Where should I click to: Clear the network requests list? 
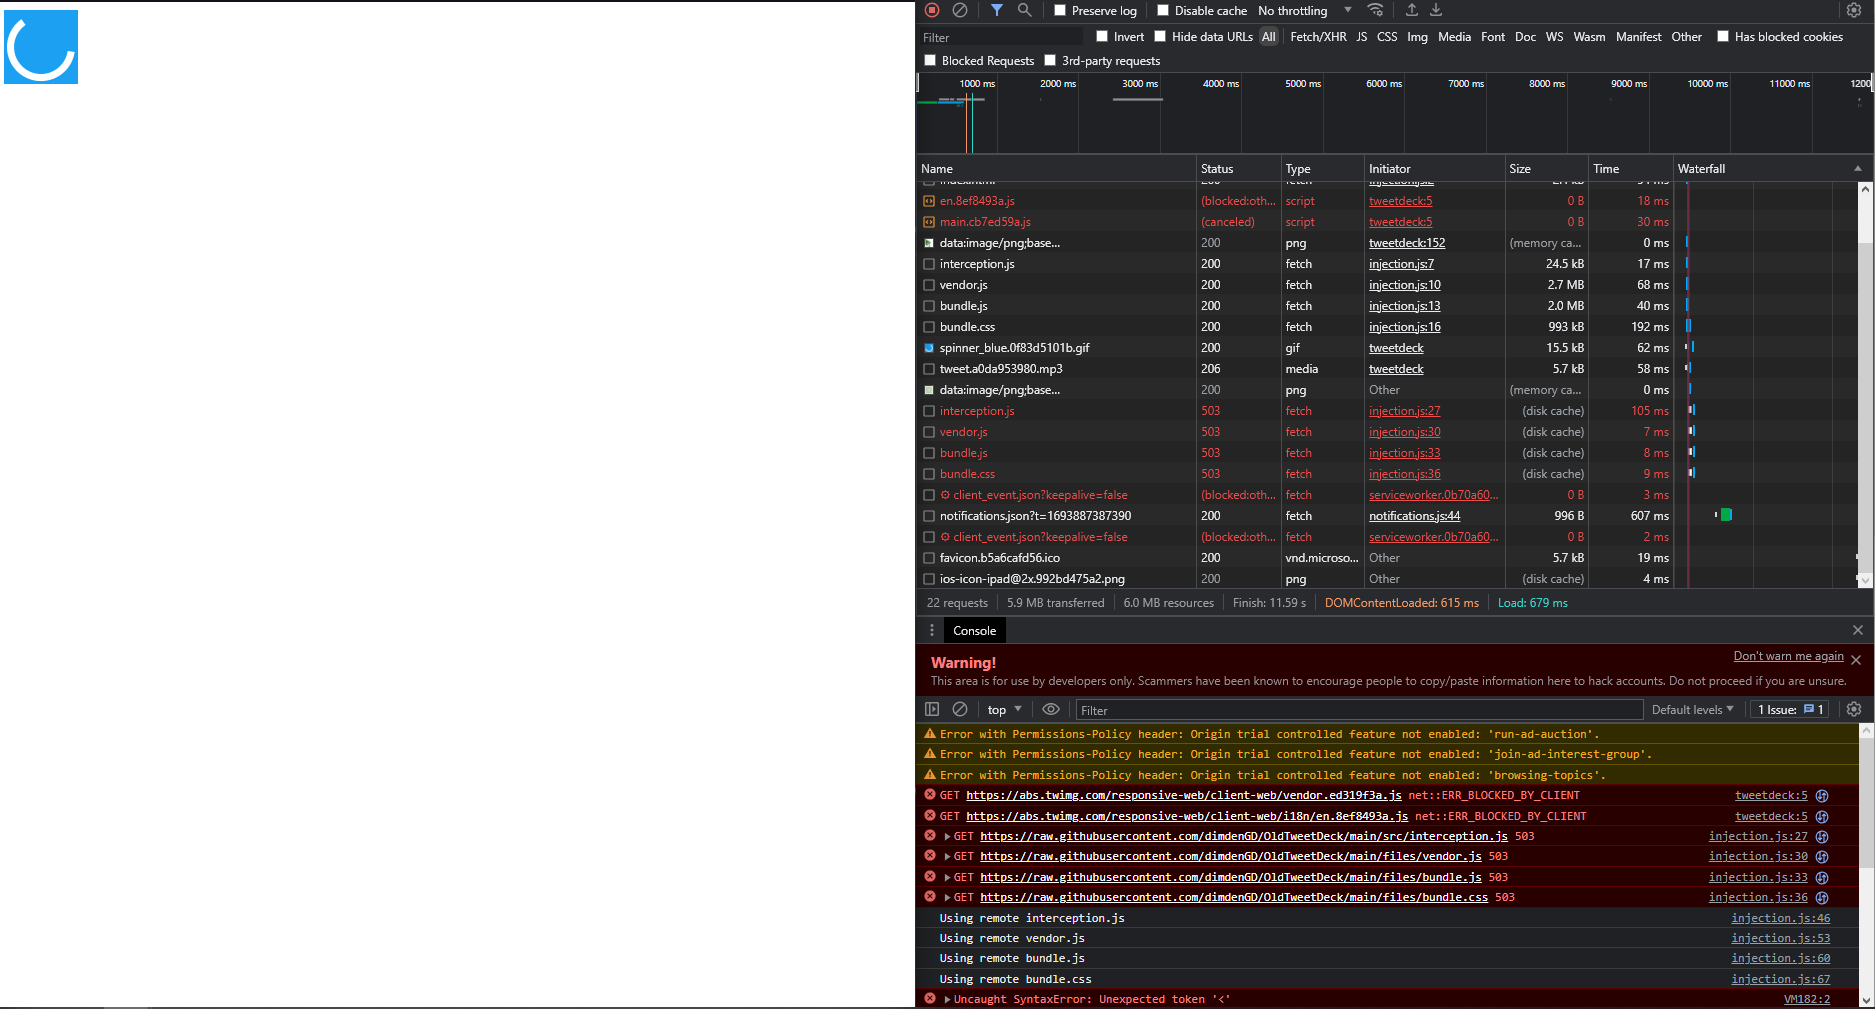[x=960, y=10]
